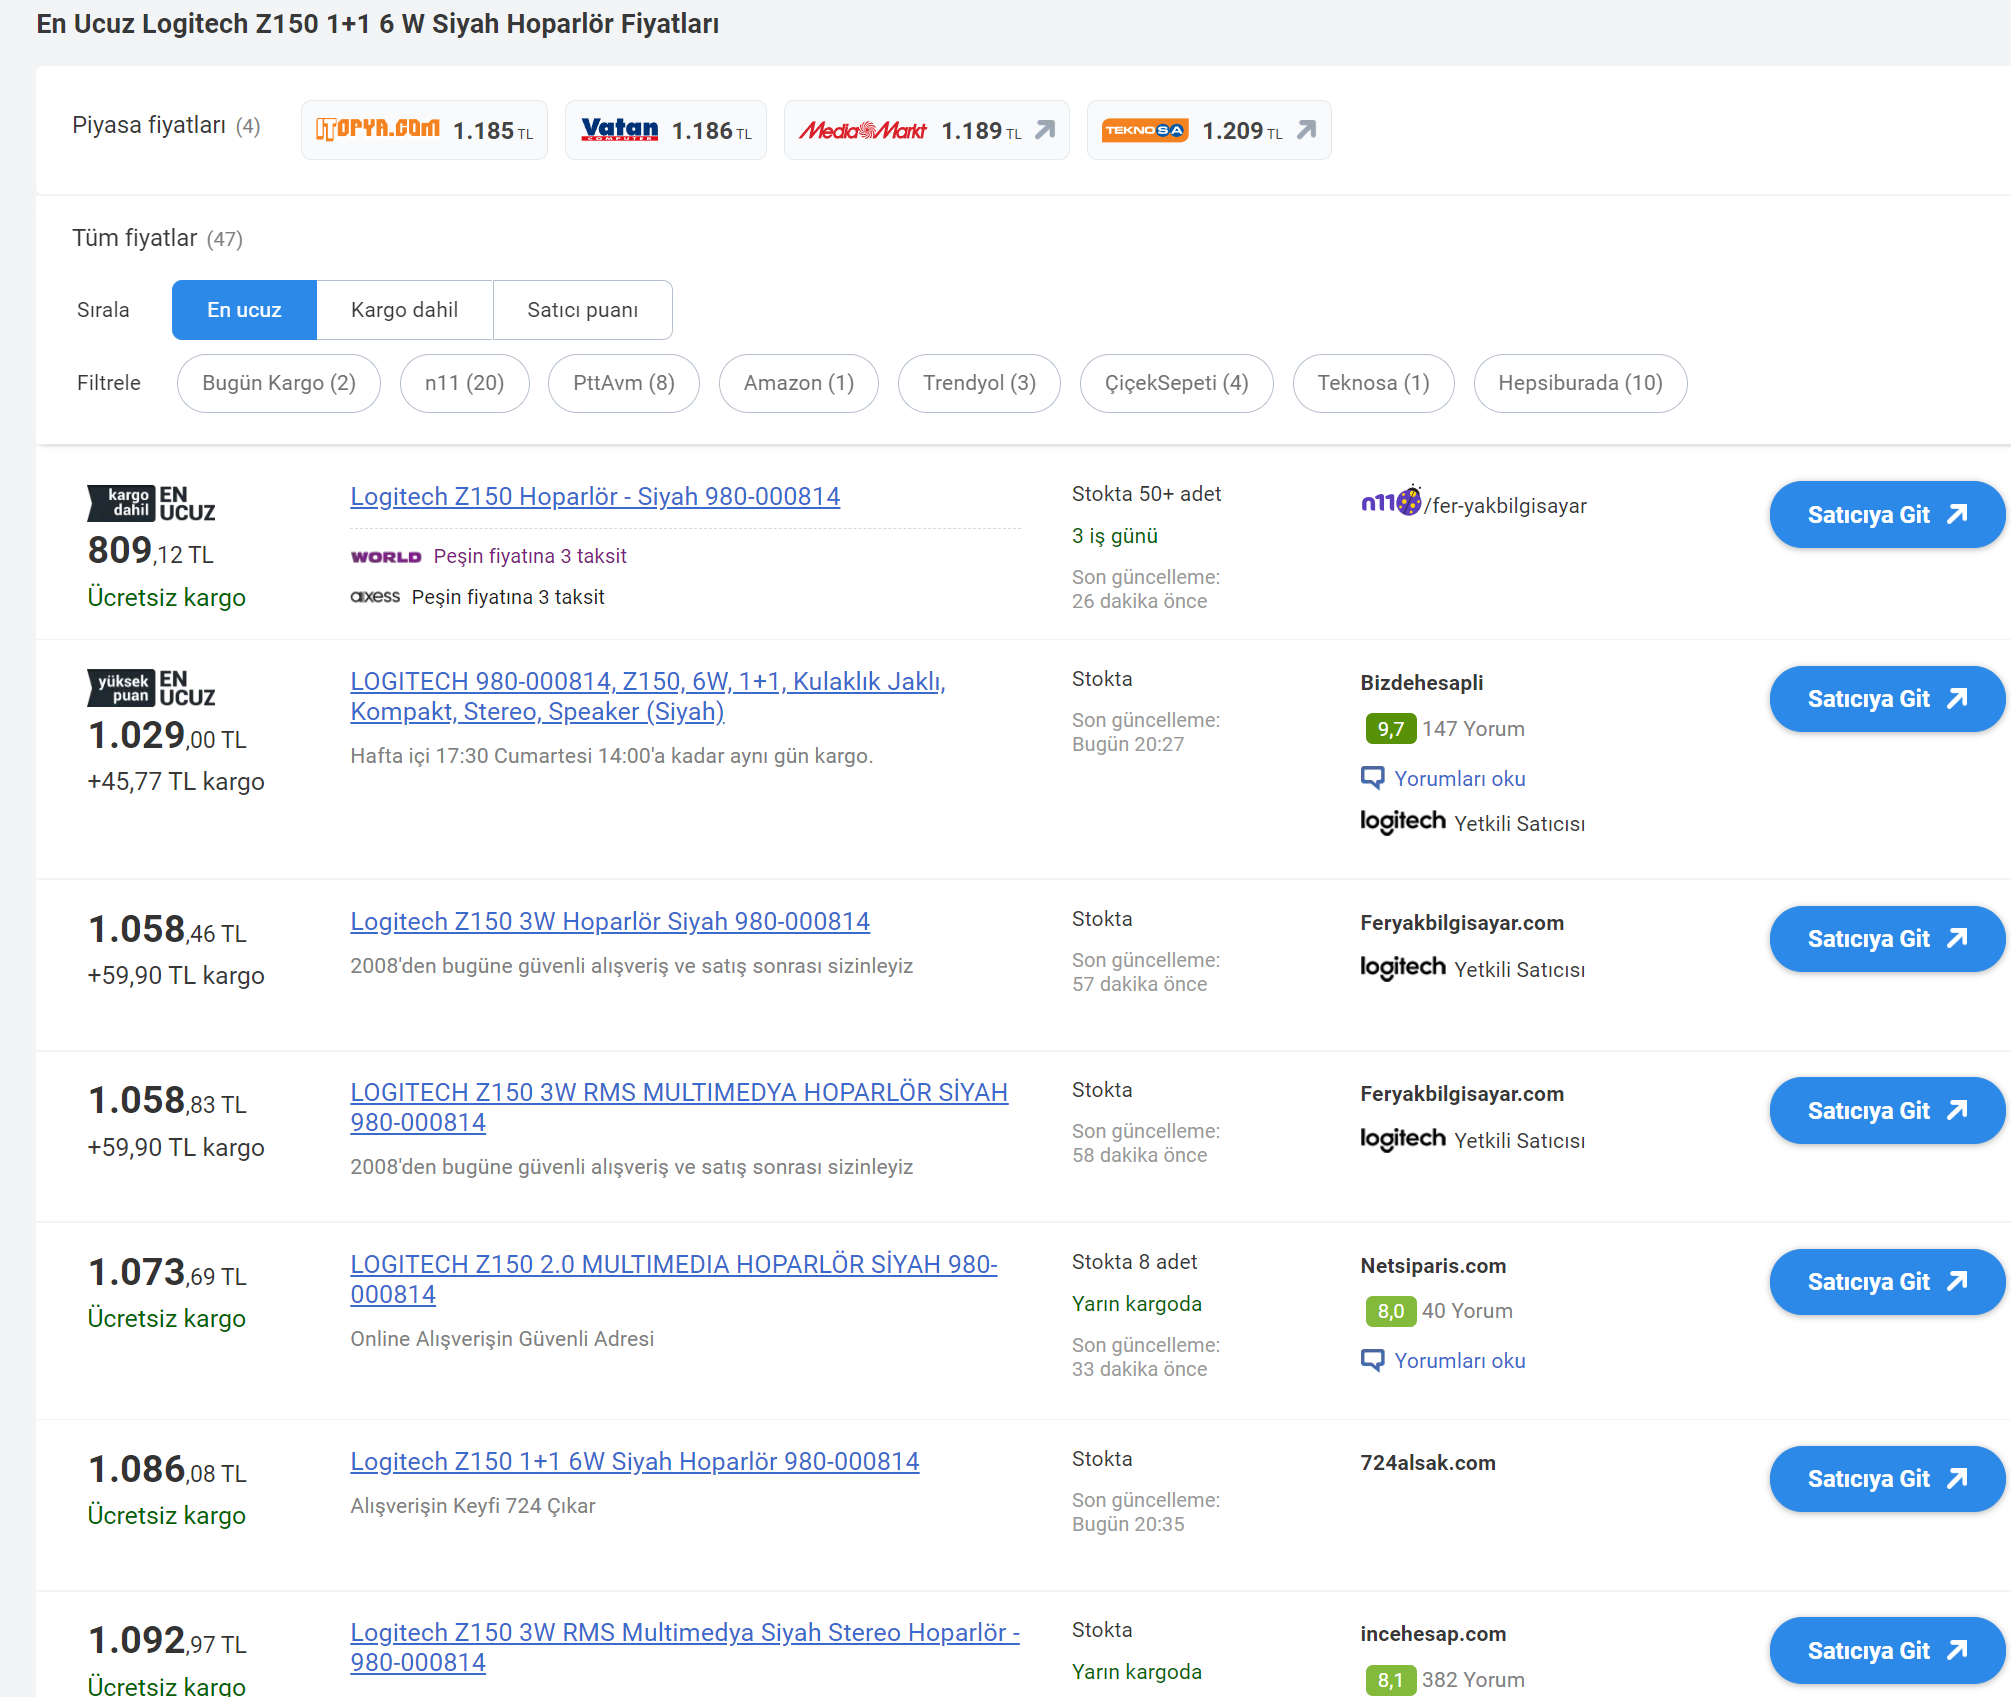Open Logitech Z150 1+1 6W Siyah Hoparlör link
The image size is (2011, 1697).
point(634,1461)
